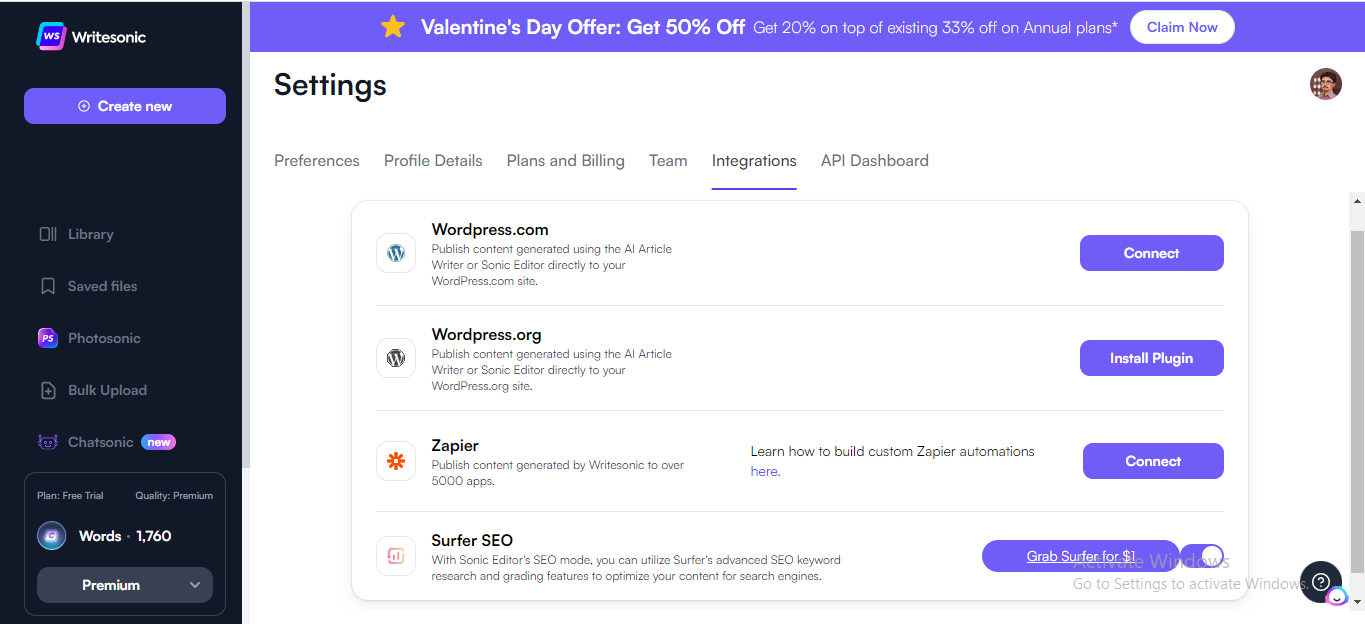This screenshot has width=1365, height=624.
Task: Click the Surfer SEO title text
Action: click(x=472, y=541)
